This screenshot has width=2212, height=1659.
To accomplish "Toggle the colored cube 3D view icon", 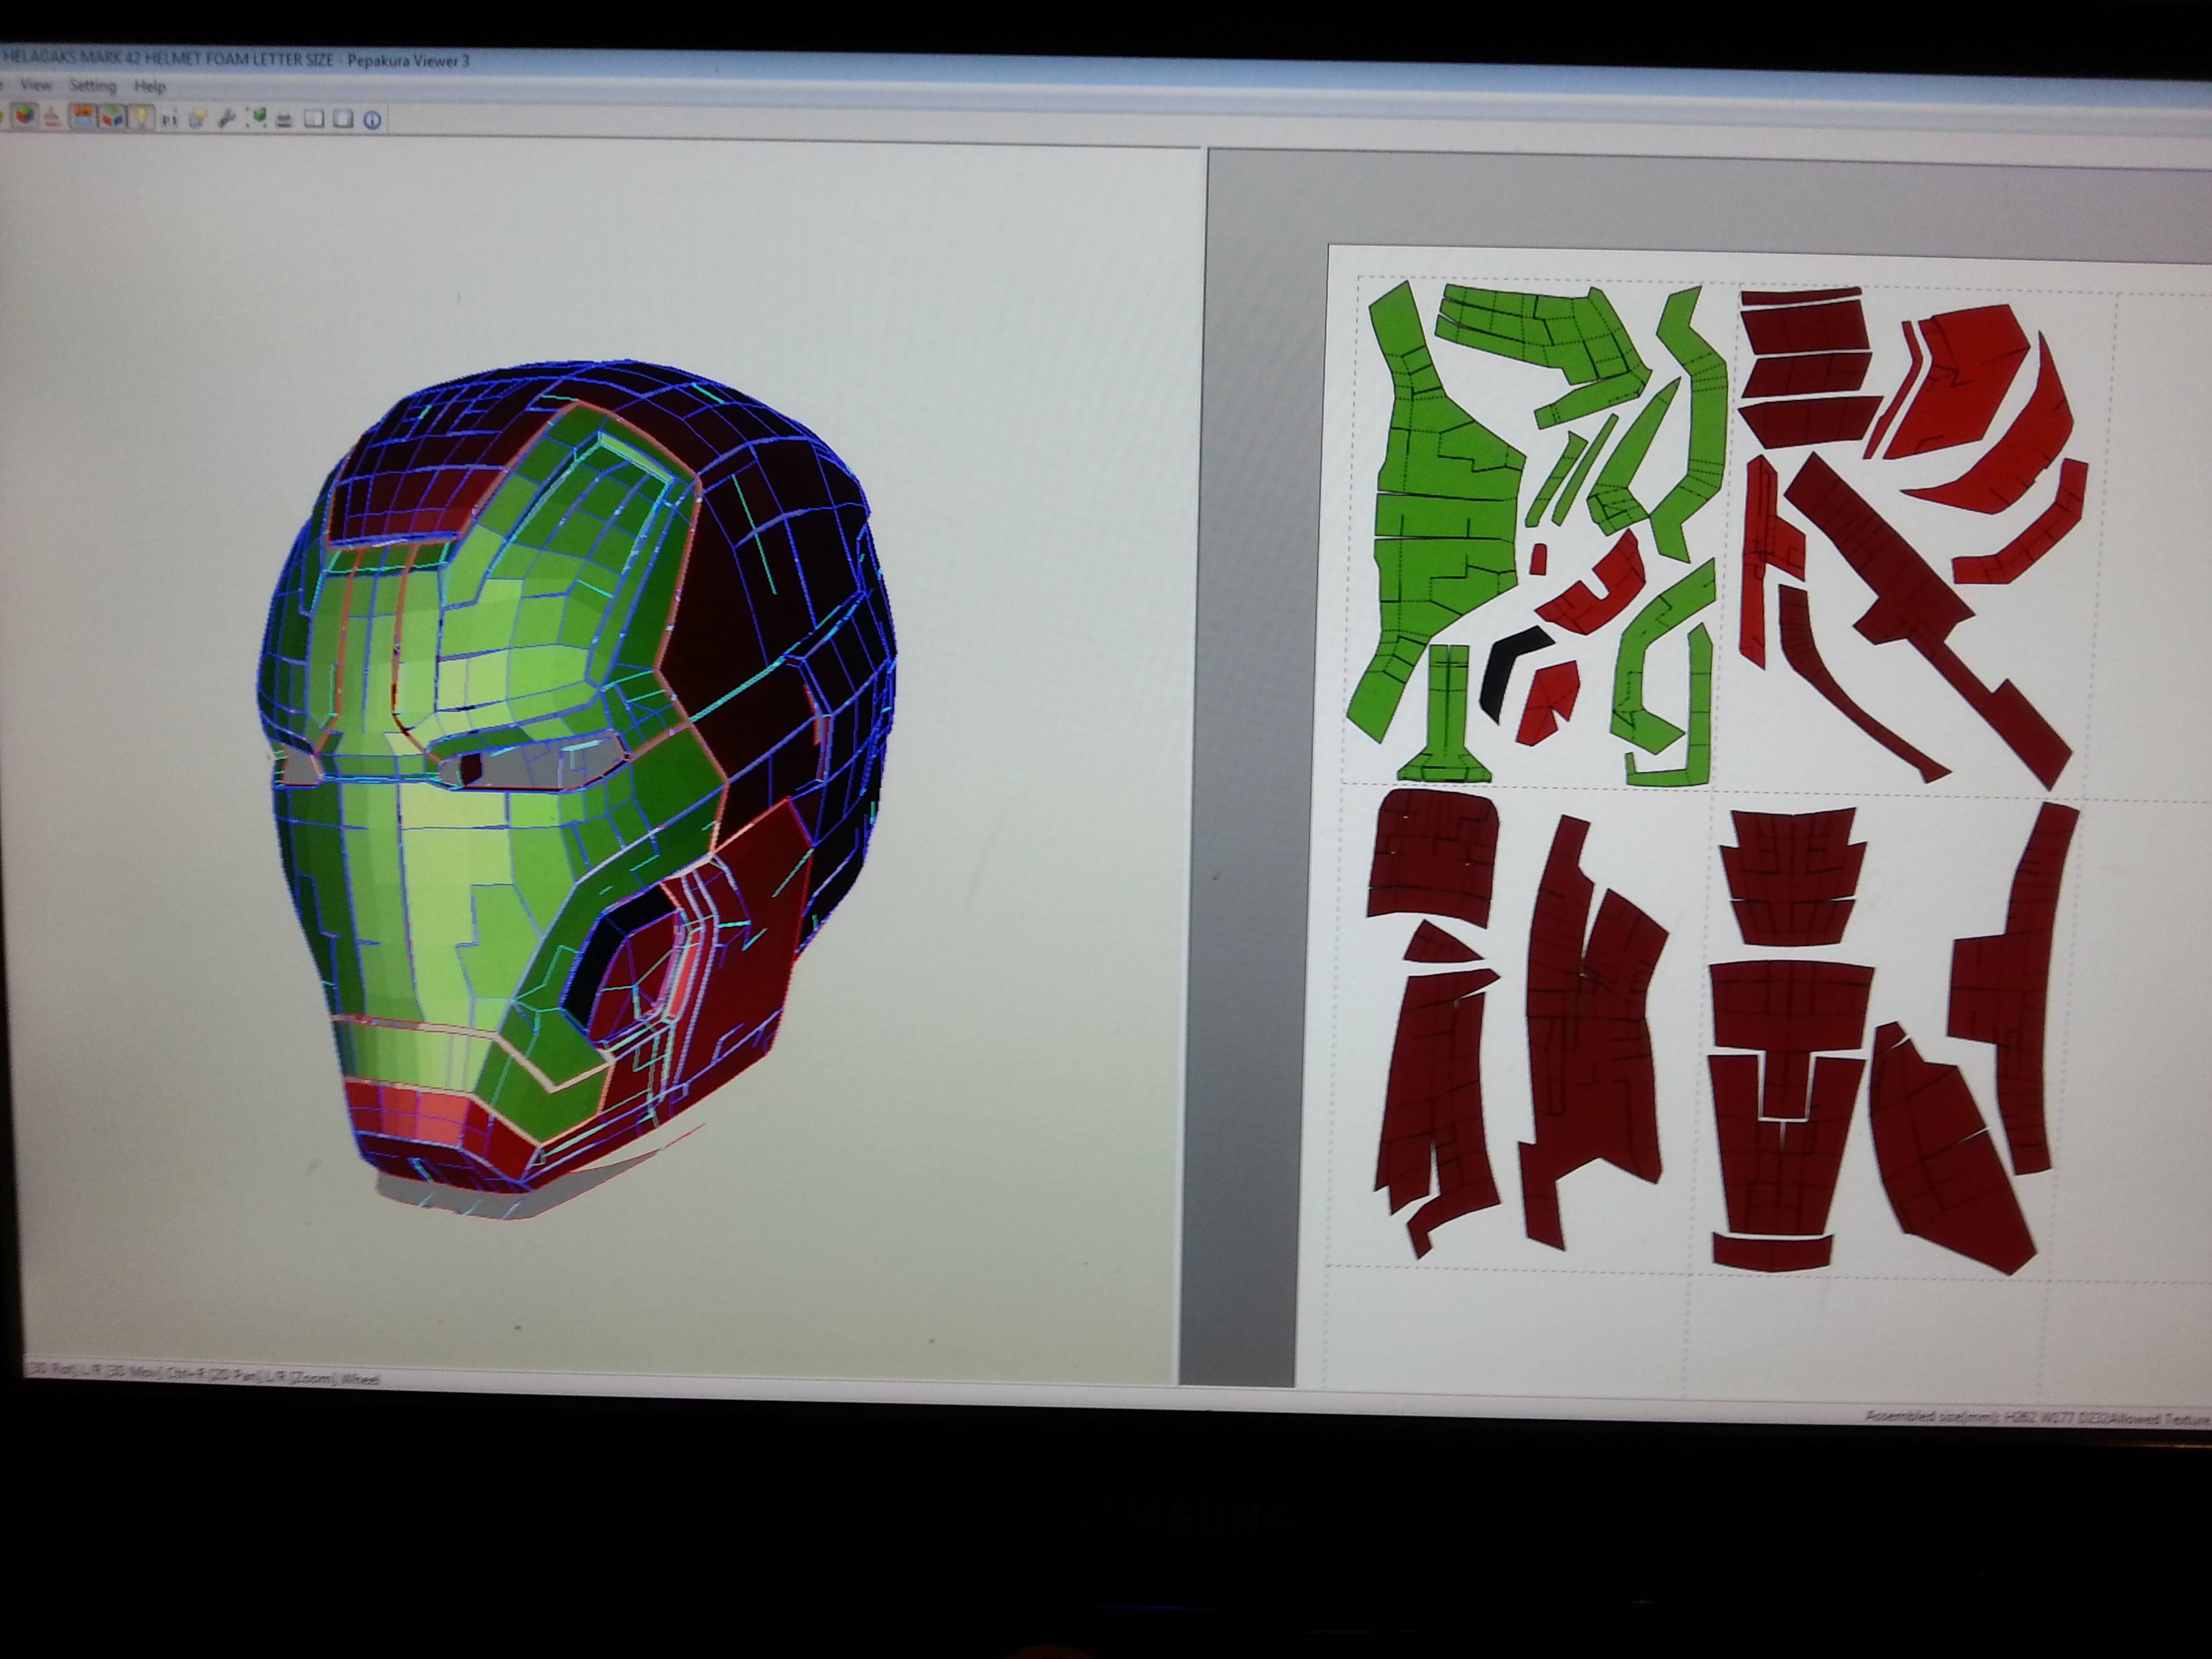I will click(24, 116).
